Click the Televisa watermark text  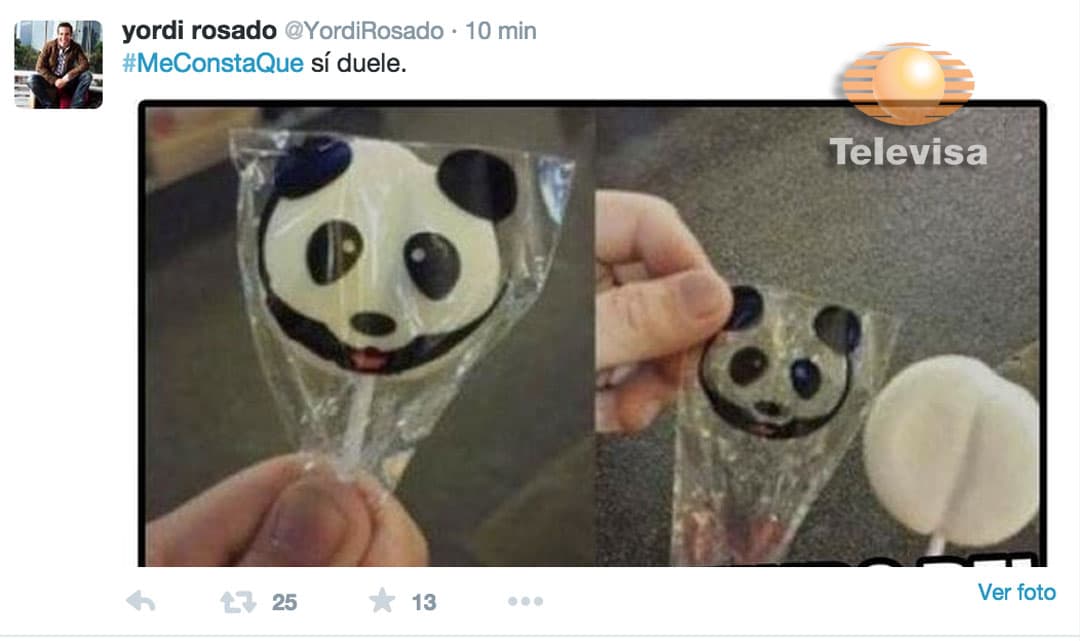pyautogui.click(x=908, y=152)
